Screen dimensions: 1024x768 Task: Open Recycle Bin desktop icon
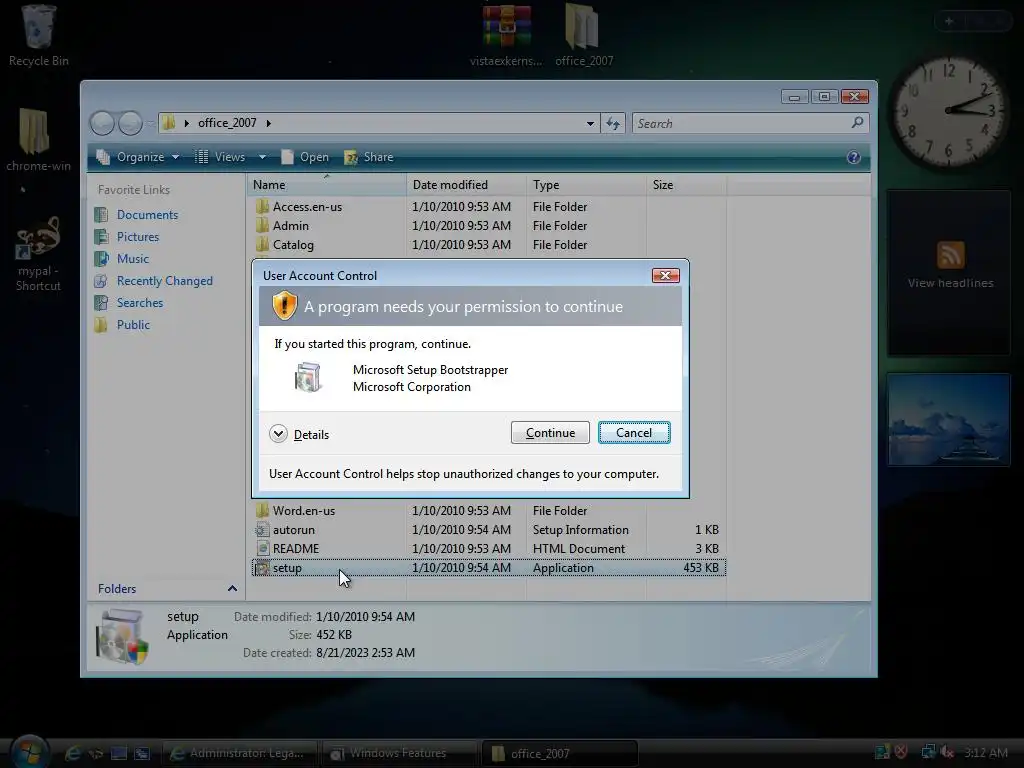(x=39, y=35)
